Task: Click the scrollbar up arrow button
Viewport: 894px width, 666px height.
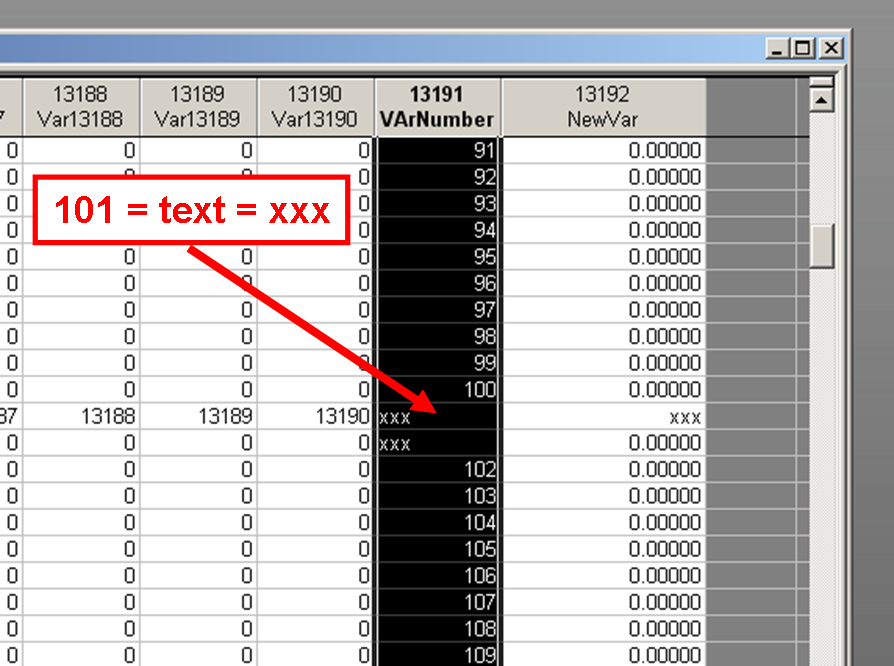Action: 822,99
